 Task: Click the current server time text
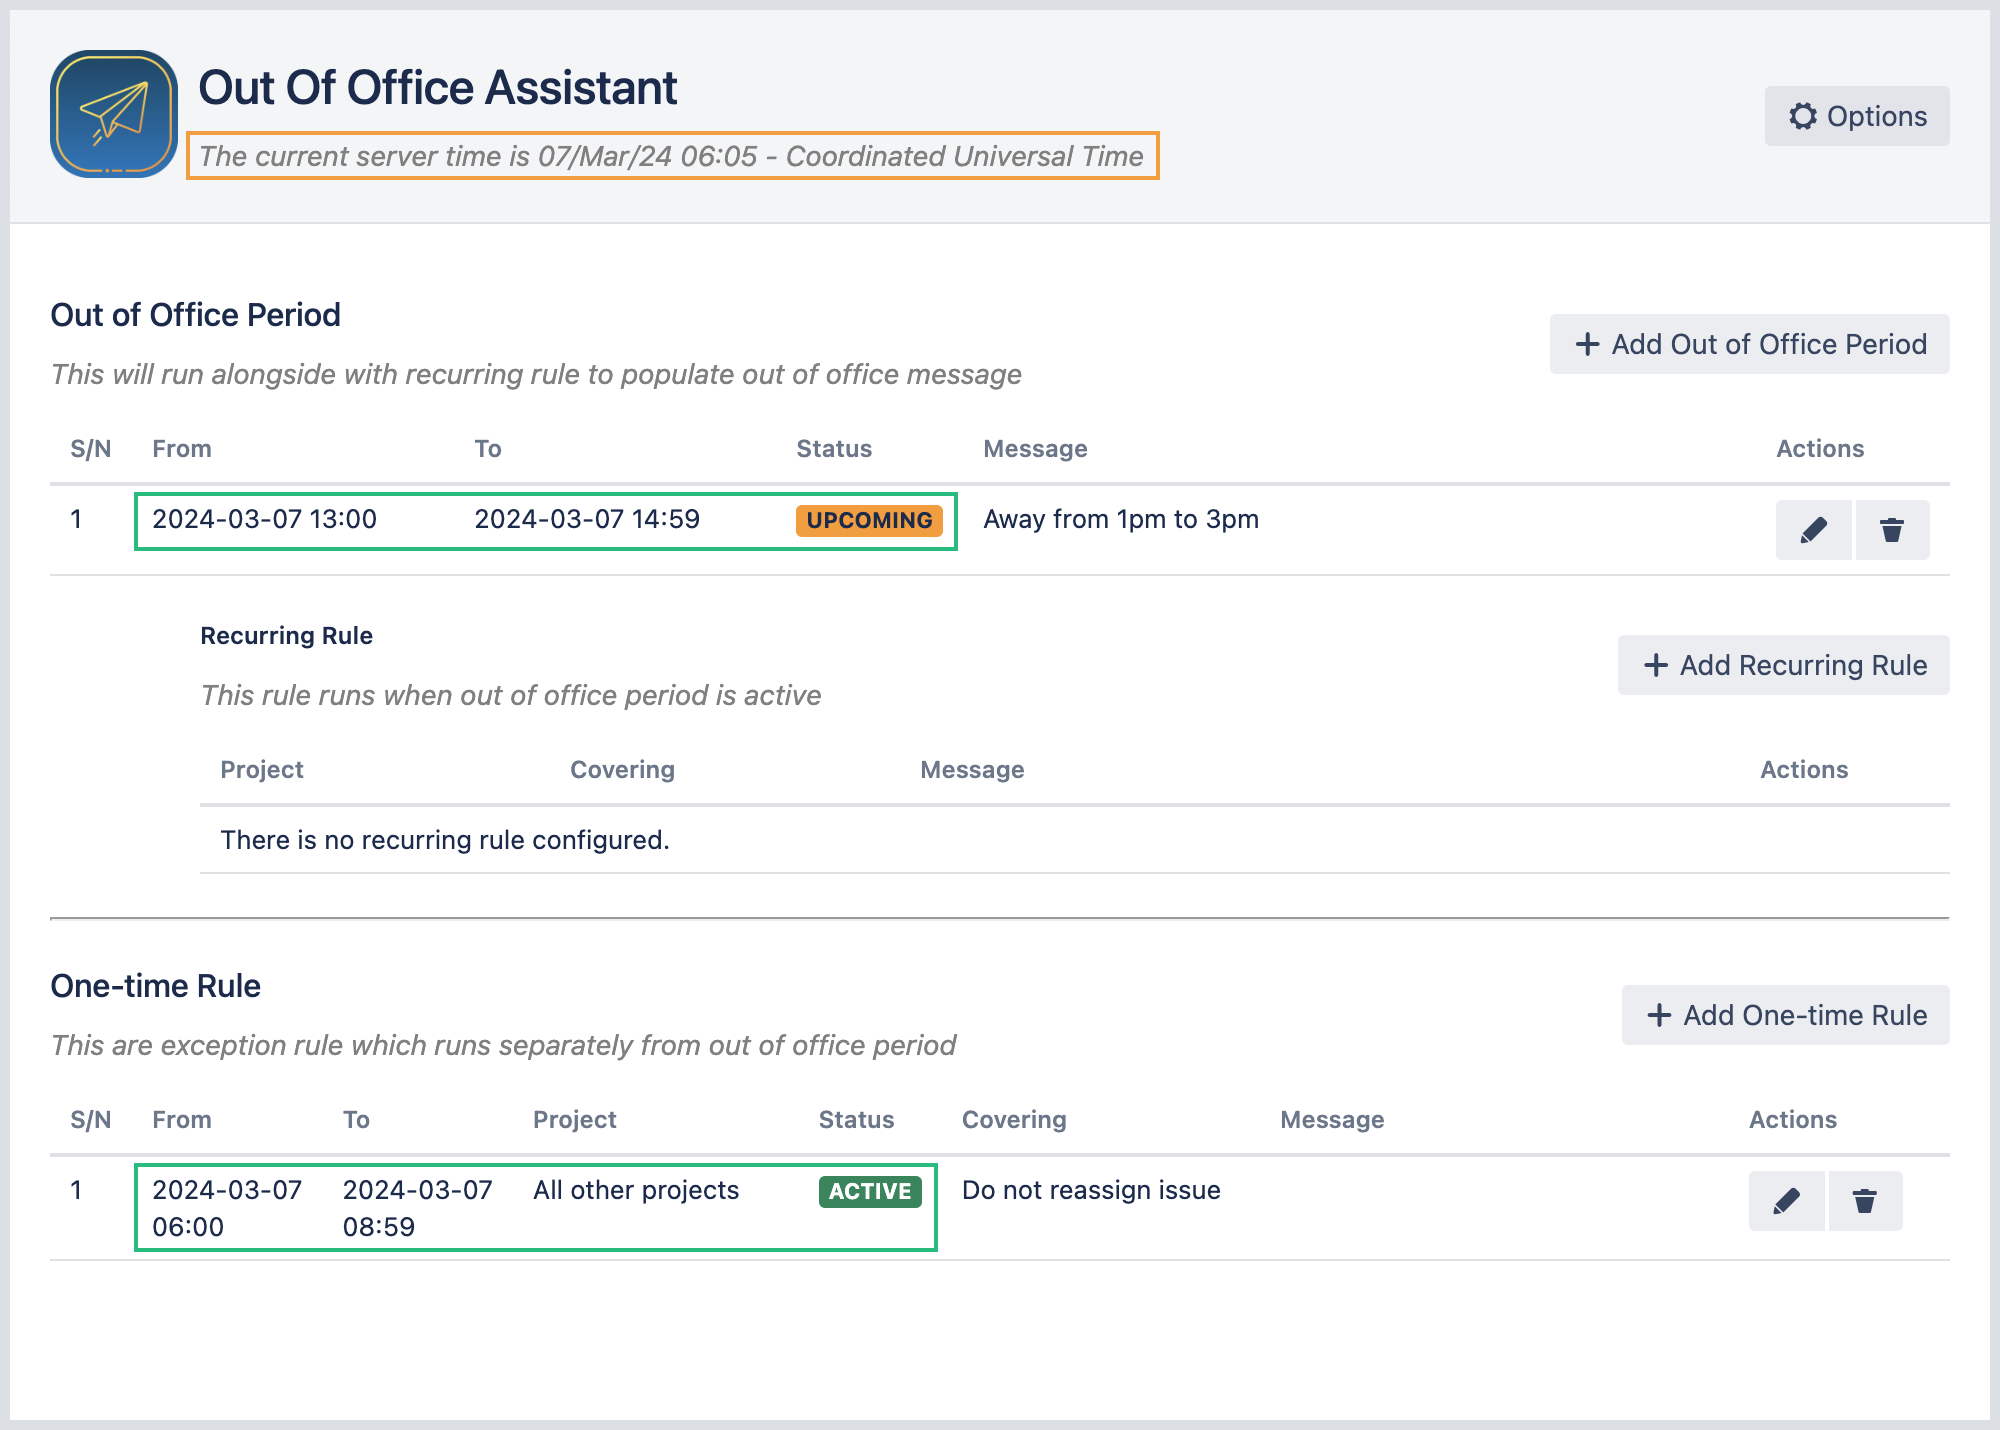[x=670, y=156]
